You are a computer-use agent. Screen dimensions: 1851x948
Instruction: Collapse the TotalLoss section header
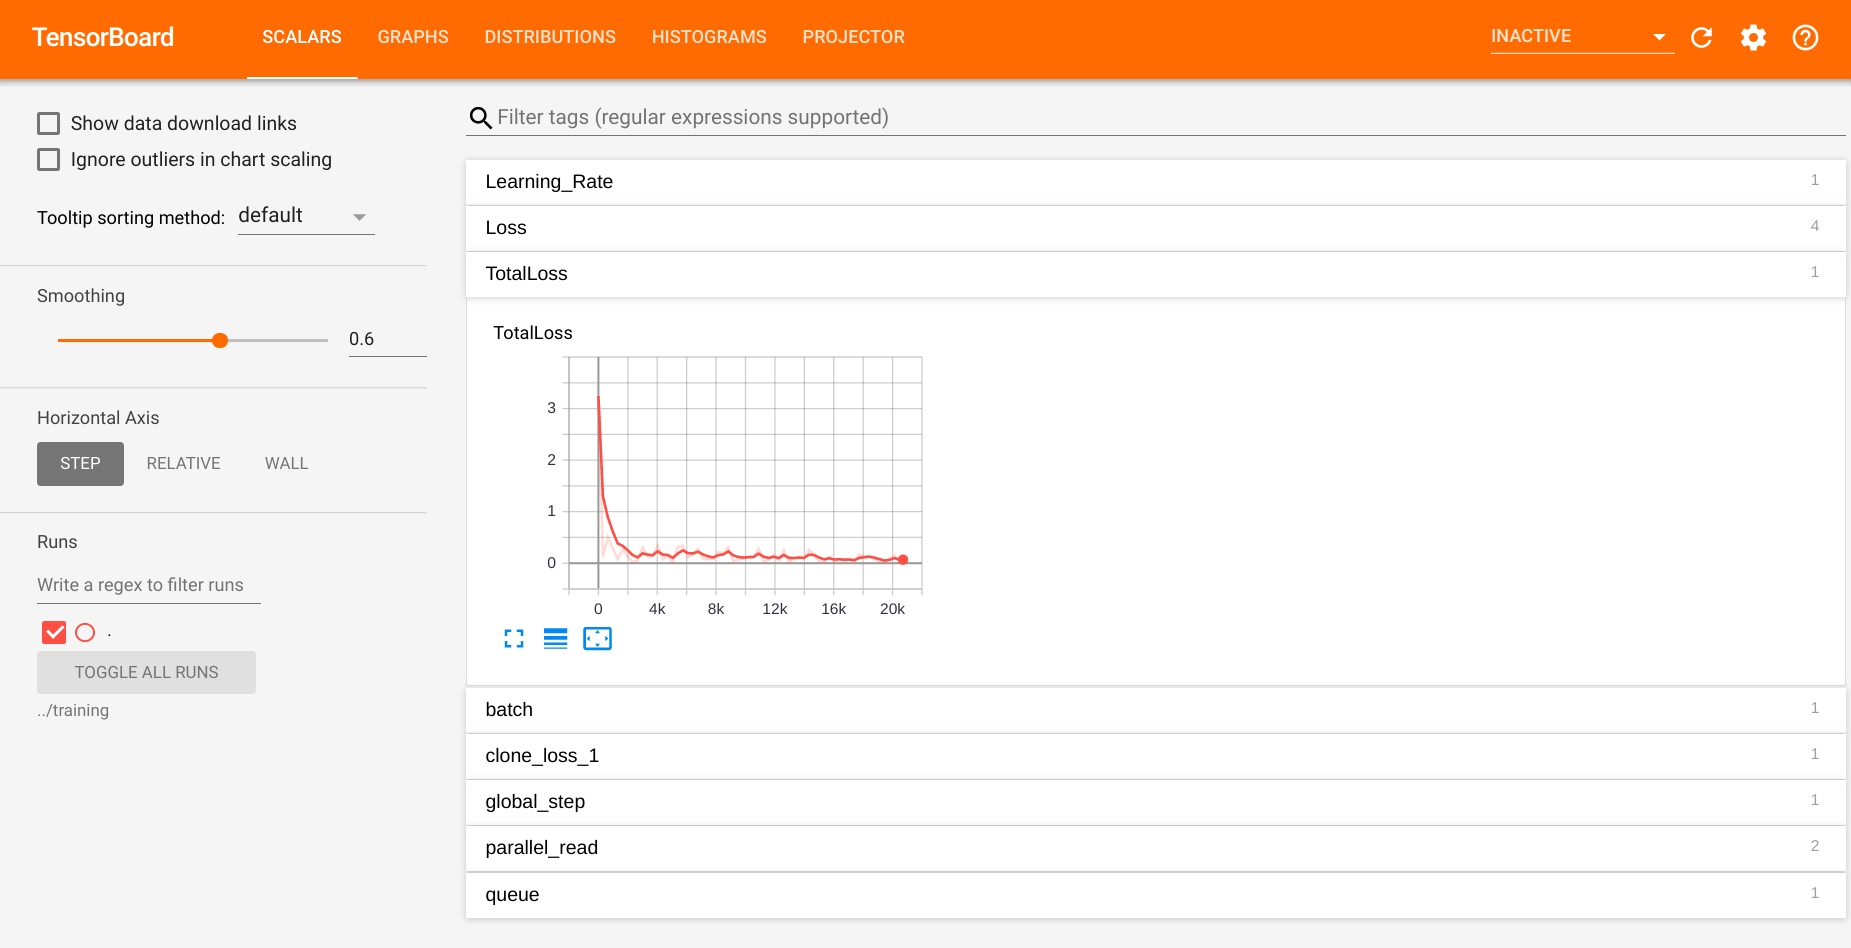click(x=1155, y=274)
